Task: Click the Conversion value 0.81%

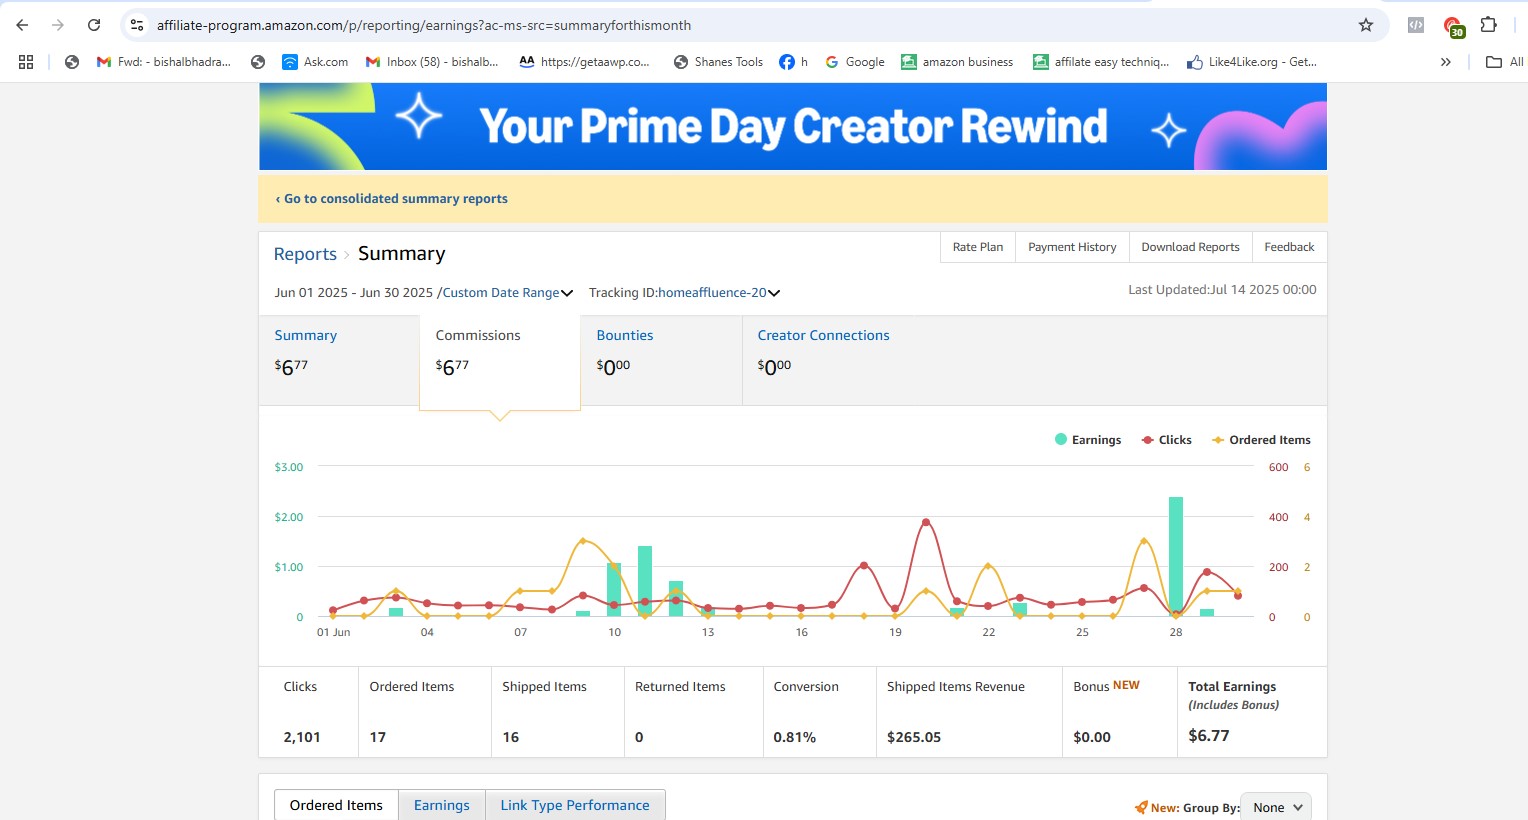Action: (795, 737)
